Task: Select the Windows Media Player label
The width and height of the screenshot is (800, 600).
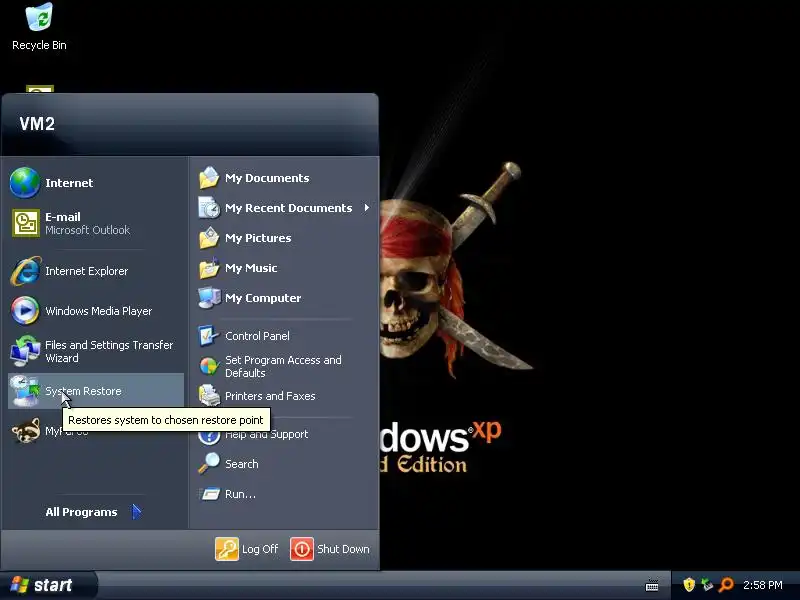Action: (98, 311)
